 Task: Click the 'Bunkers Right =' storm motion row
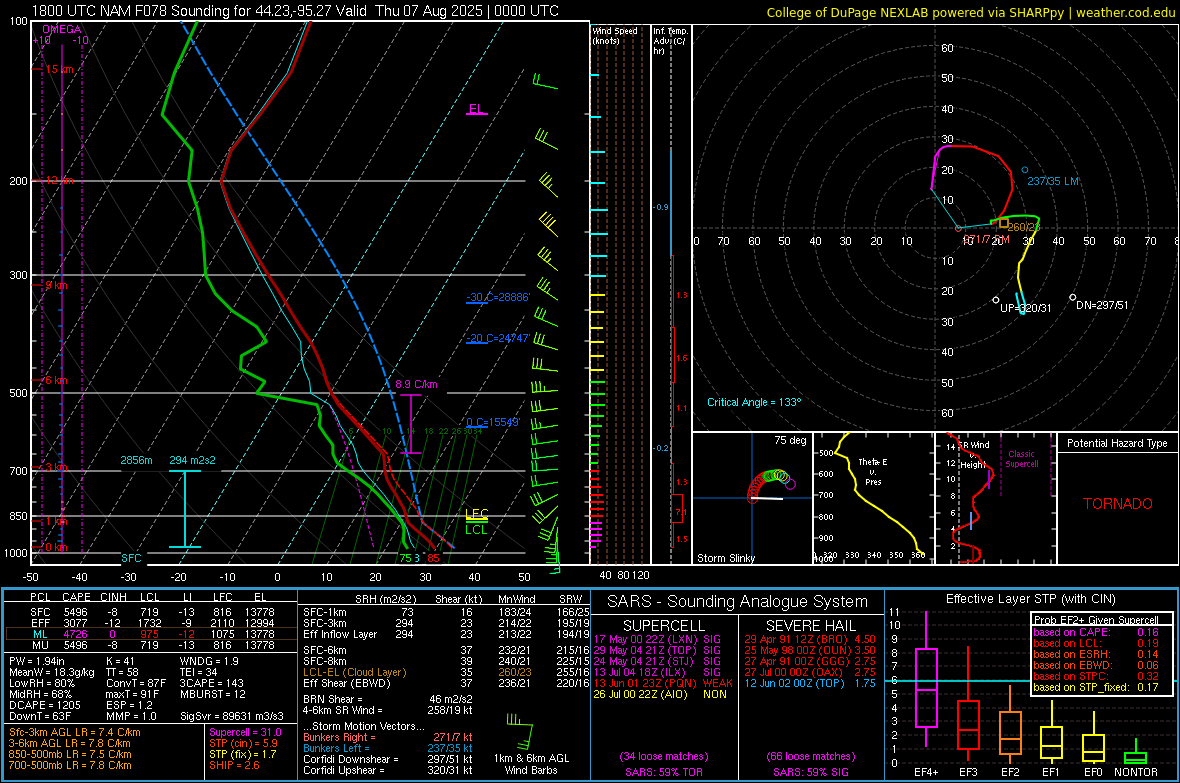[388, 737]
